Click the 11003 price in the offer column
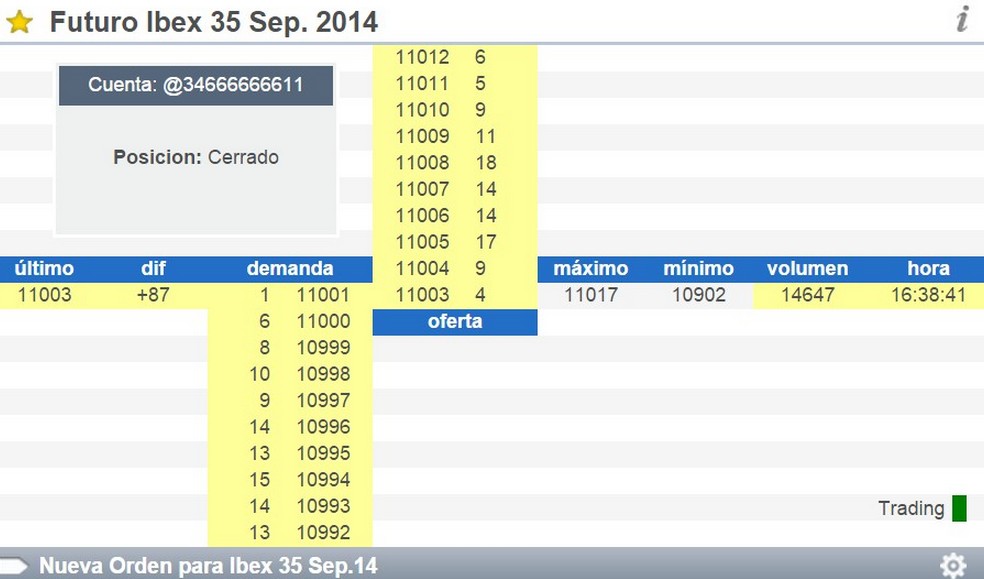This screenshot has width=984, height=579. 422,294
